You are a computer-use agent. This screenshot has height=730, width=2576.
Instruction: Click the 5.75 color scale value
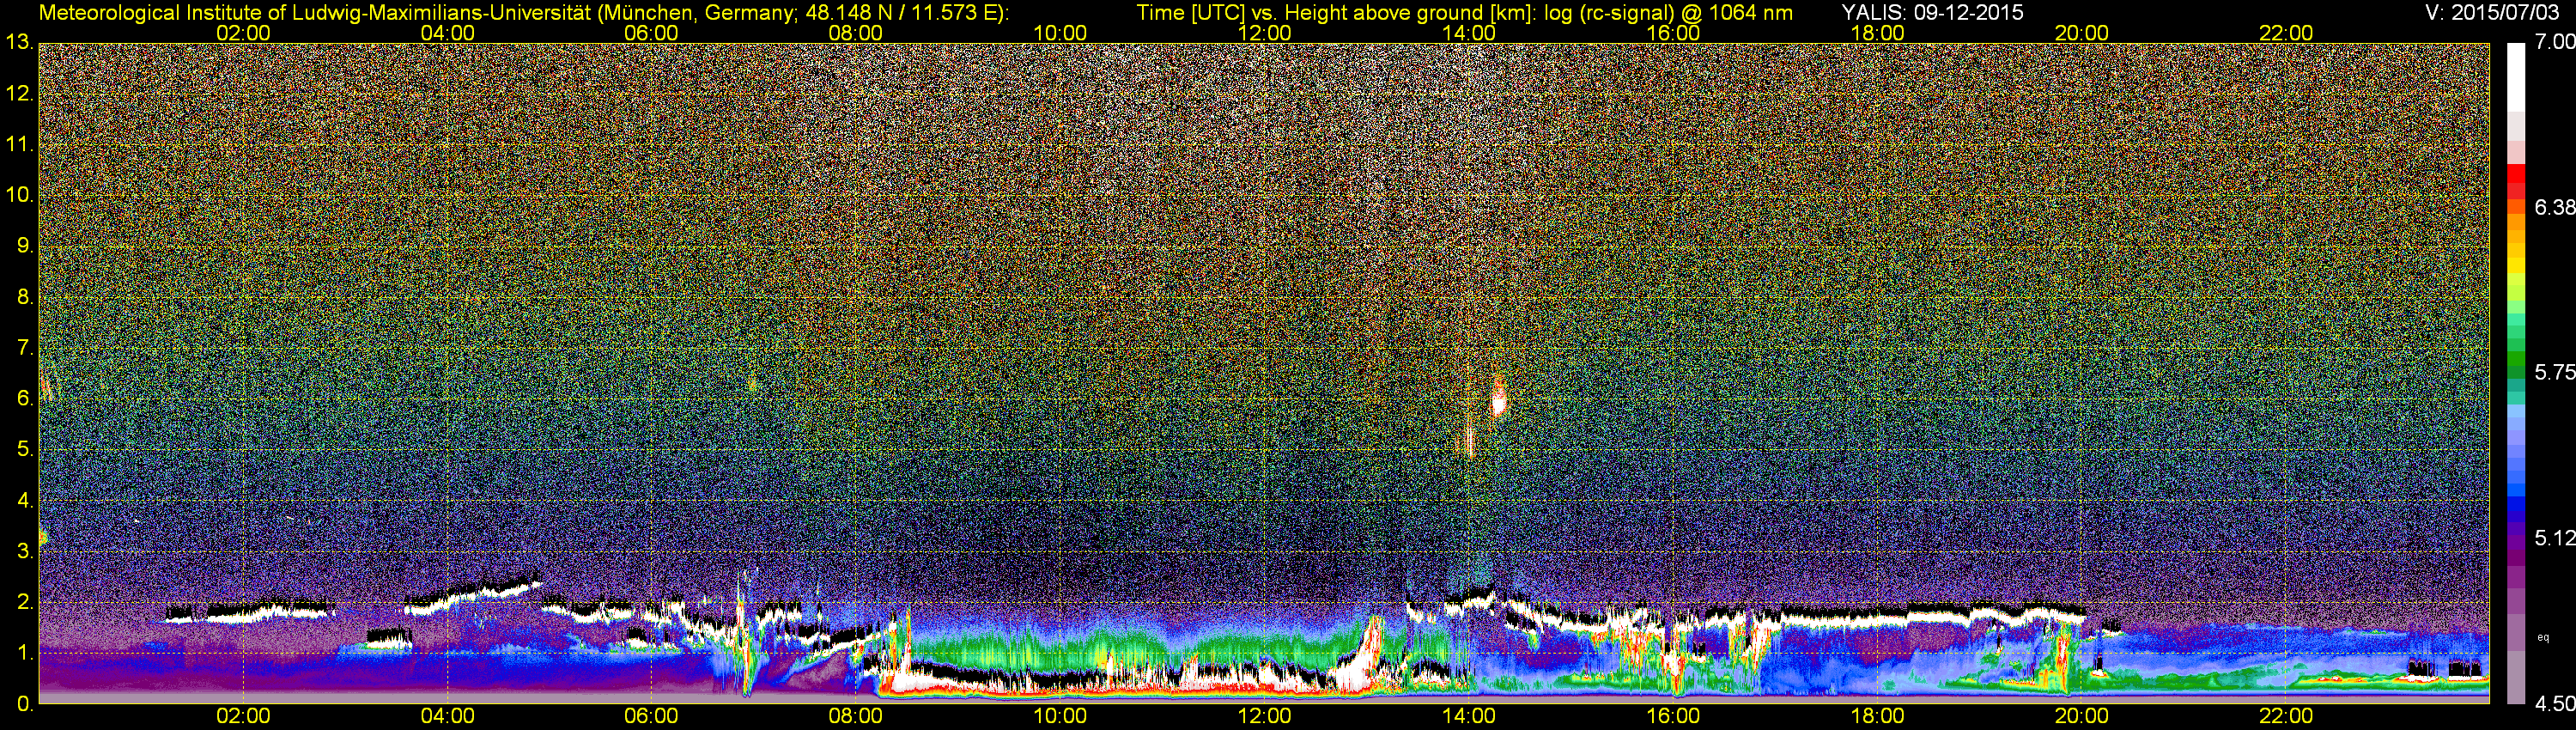point(2554,372)
